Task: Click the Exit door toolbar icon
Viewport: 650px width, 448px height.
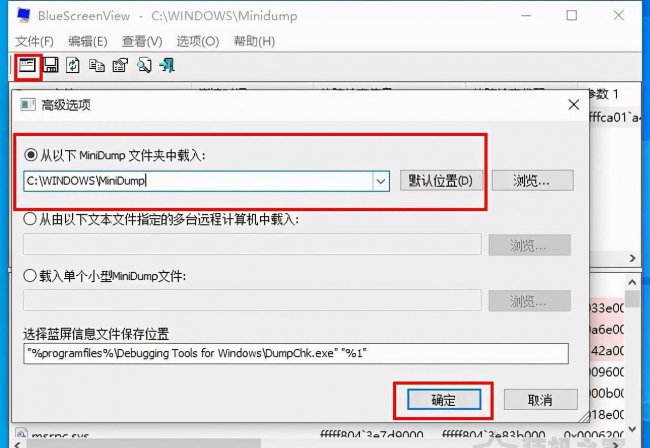Action: (167, 65)
